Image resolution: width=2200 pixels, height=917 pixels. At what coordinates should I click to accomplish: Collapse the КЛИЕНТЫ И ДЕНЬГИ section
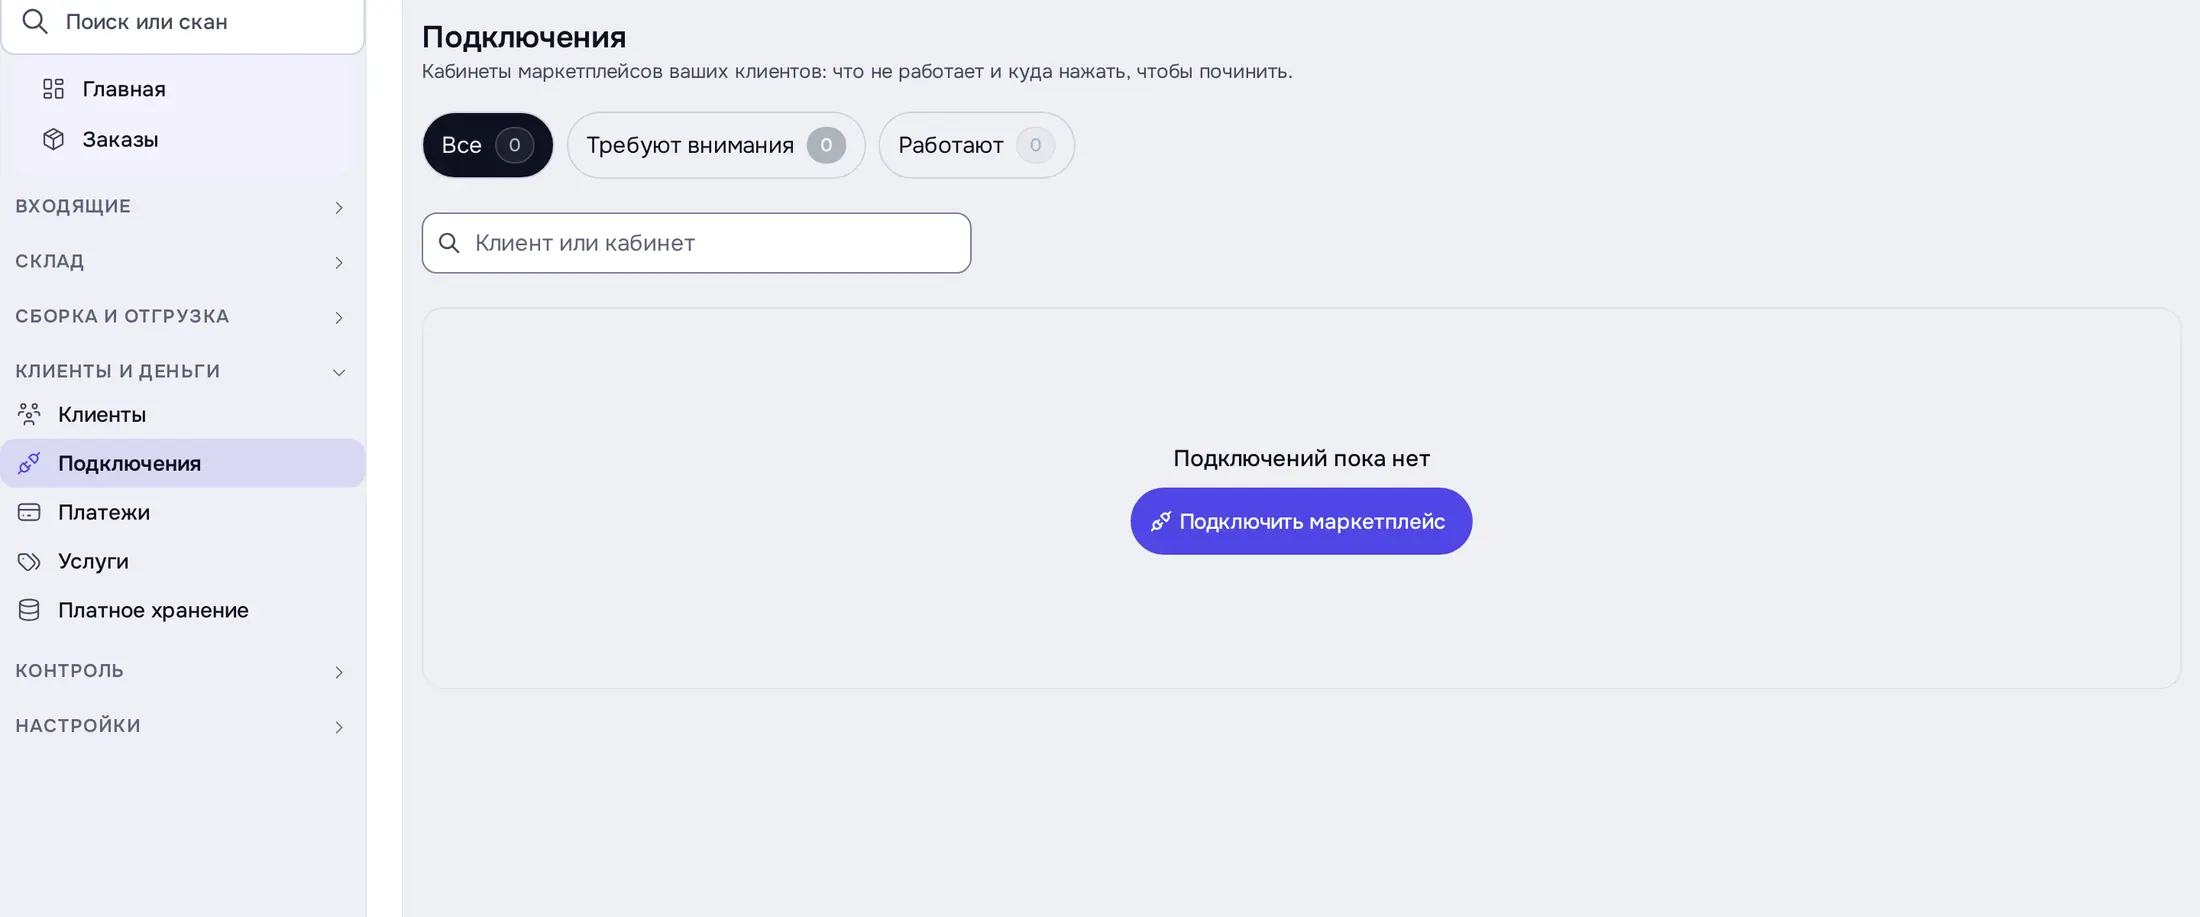[x=182, y=371]
